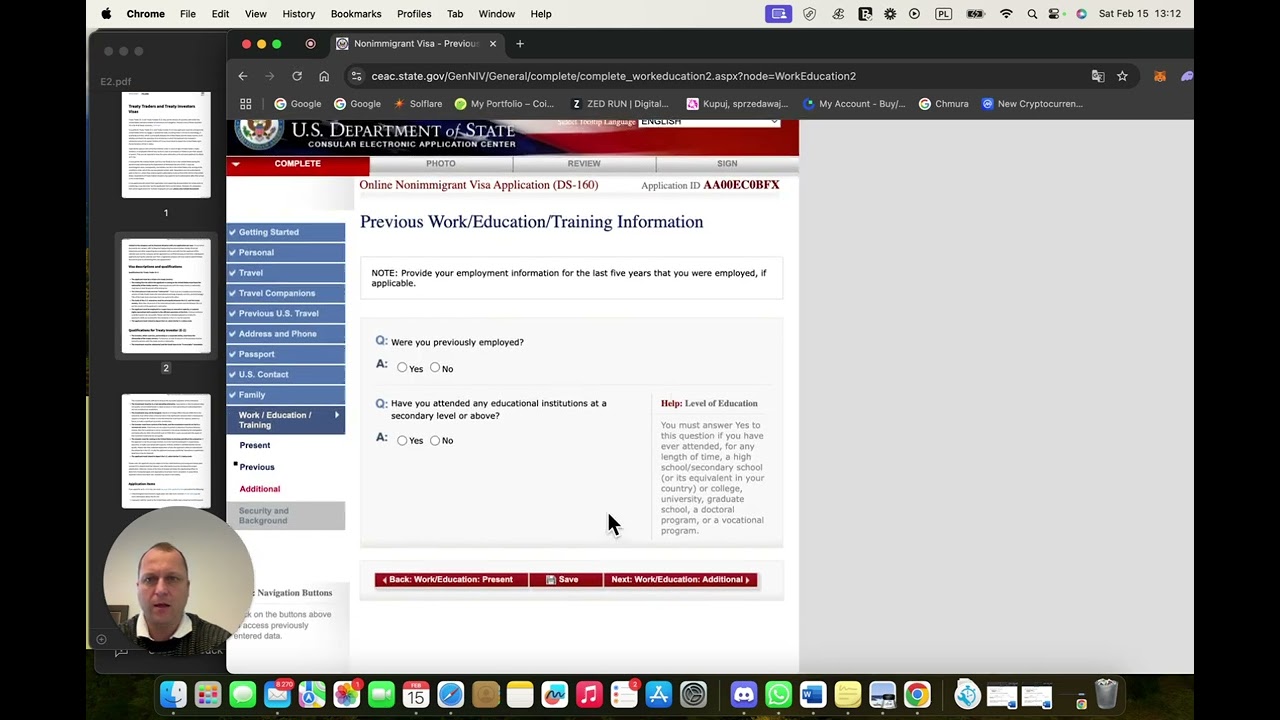This screenshot has height=720, width=1280.
Task: Go back to the previous browser page
Action: (243, 76)
